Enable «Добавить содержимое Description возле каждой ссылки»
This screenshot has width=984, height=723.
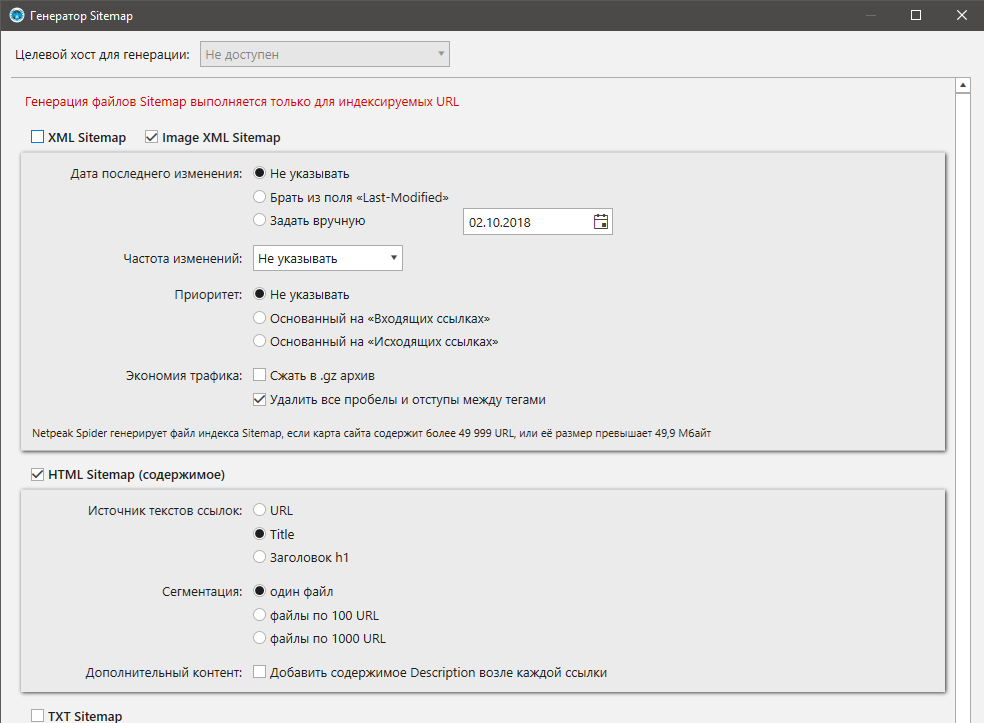coord(259,672)
